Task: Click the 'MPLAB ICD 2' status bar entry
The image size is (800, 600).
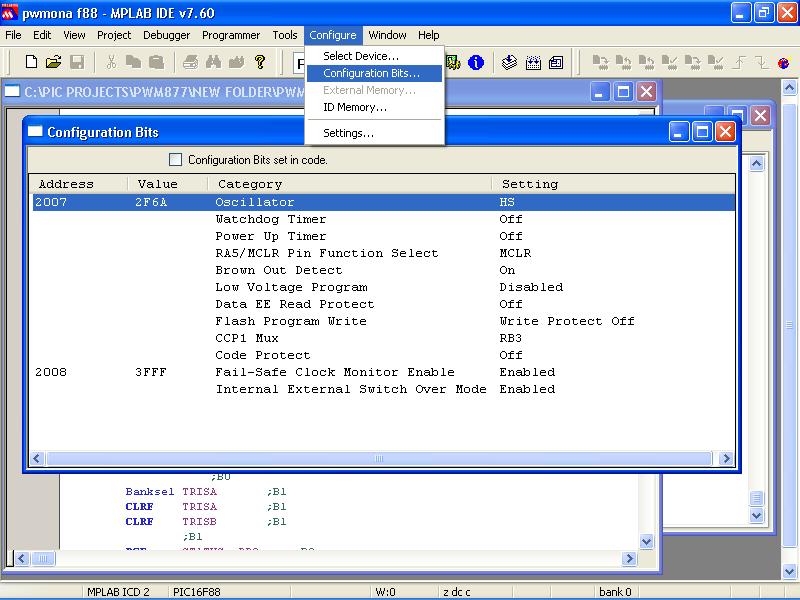Action: point(118,592)
